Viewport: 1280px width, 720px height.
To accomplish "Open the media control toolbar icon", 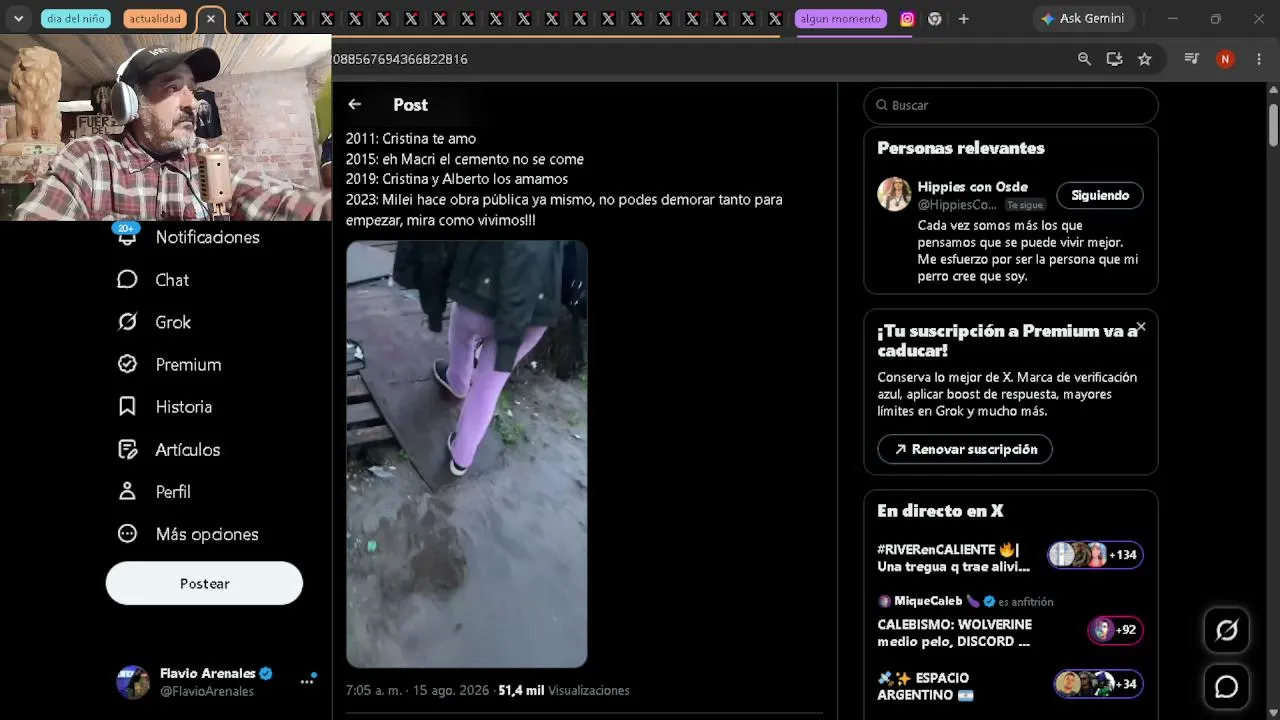I will pos(1191,59).
